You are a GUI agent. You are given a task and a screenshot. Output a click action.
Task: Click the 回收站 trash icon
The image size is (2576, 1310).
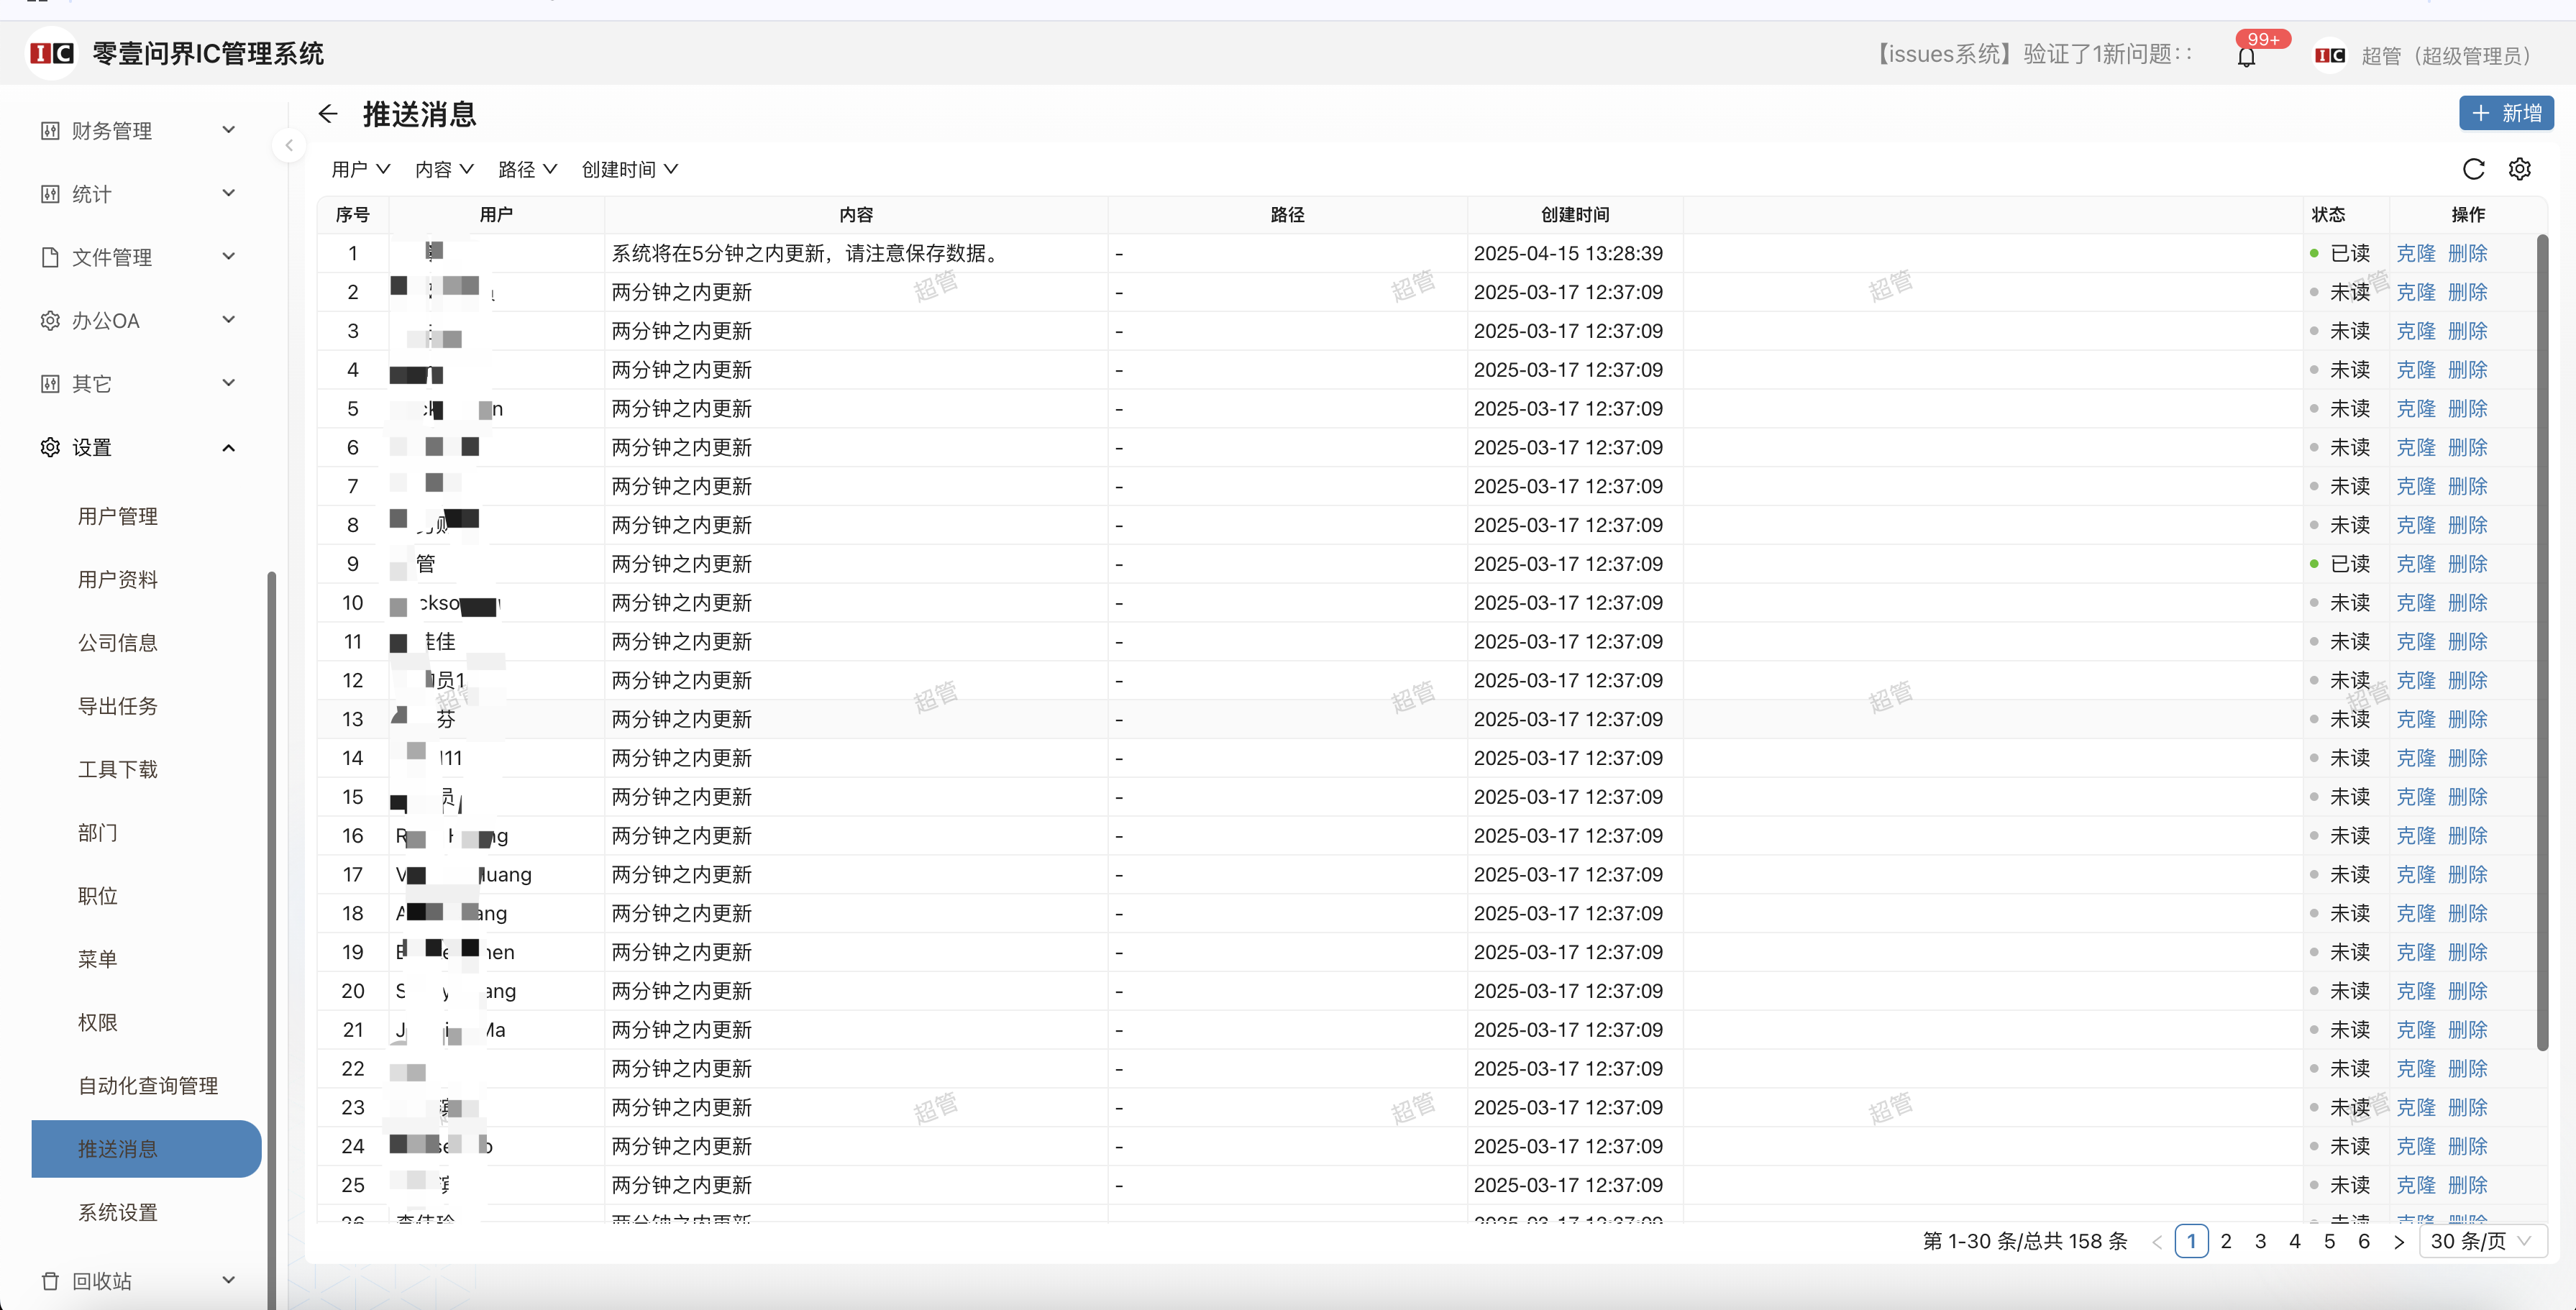pos(50,1280)
